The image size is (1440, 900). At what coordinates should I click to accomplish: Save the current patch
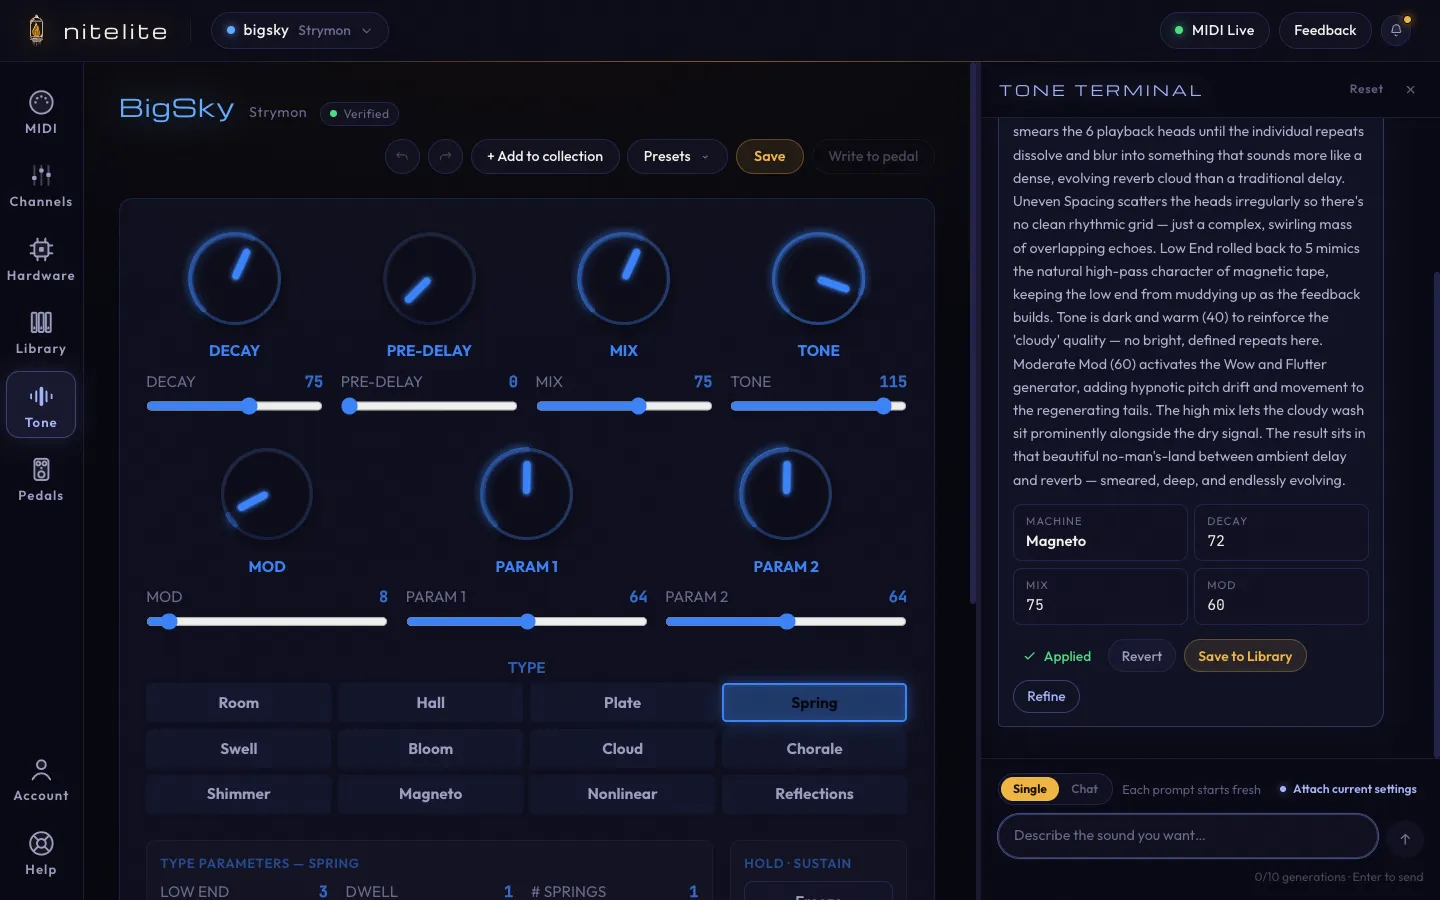[769, 156]
